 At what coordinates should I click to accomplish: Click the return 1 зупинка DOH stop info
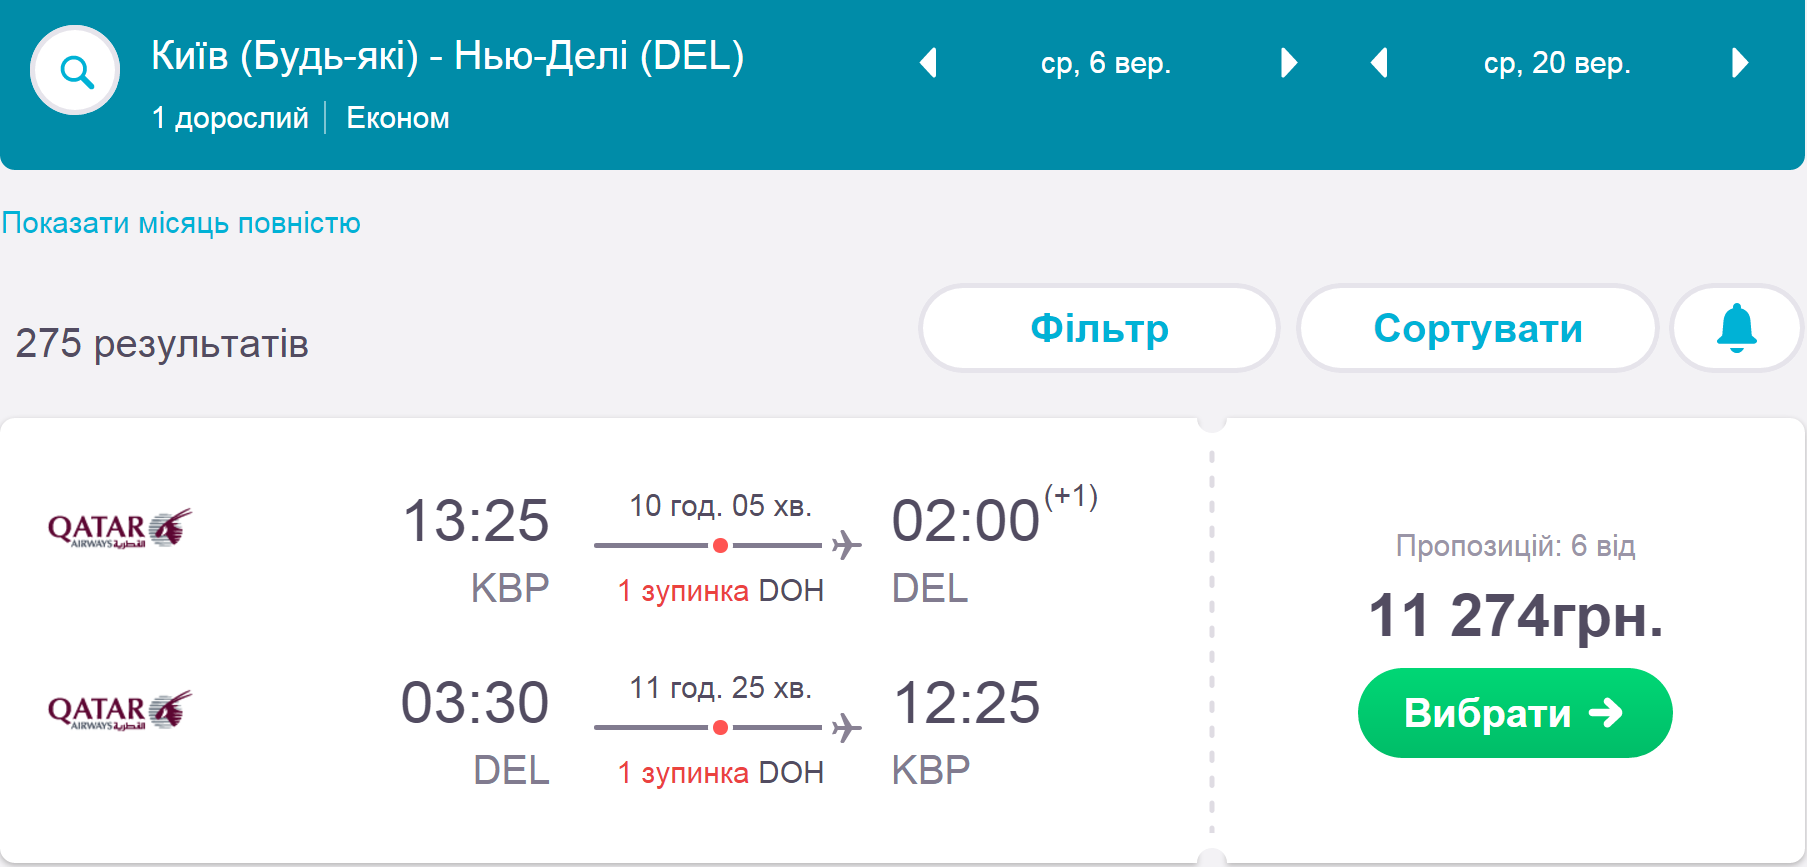[x=720, y=773]
